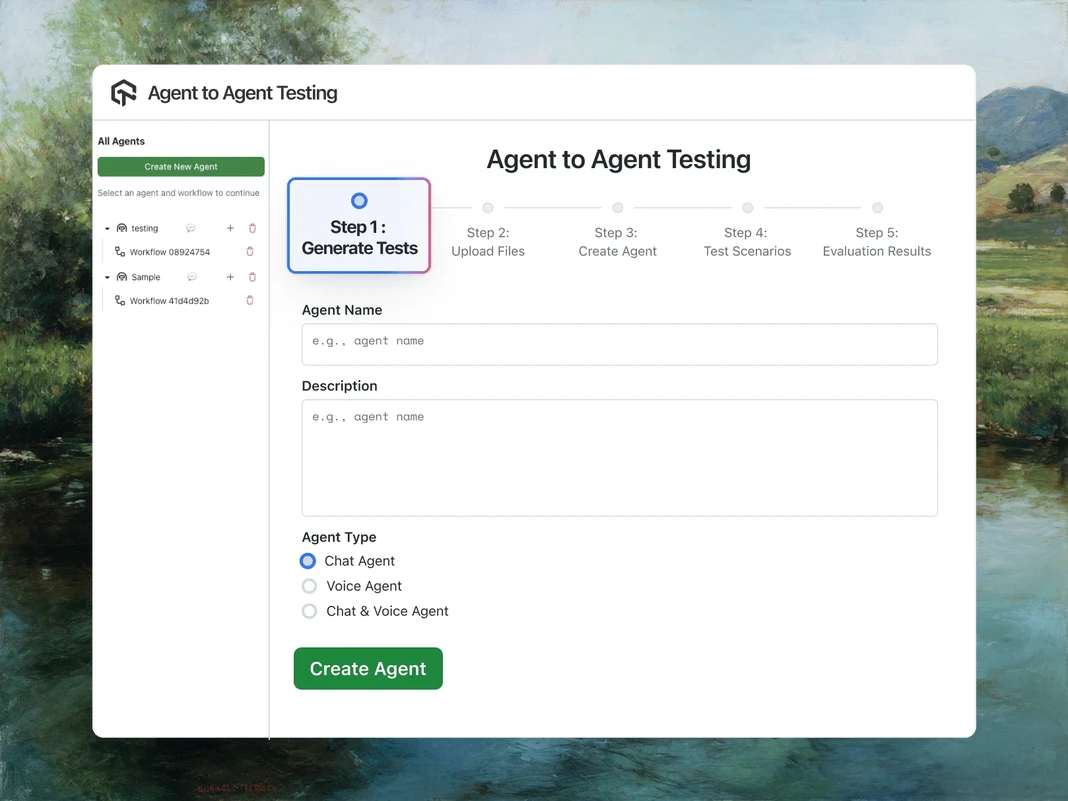
Task: Click the agent icon next to Sample
Action: pyautogui.click(x=122, y=277)
